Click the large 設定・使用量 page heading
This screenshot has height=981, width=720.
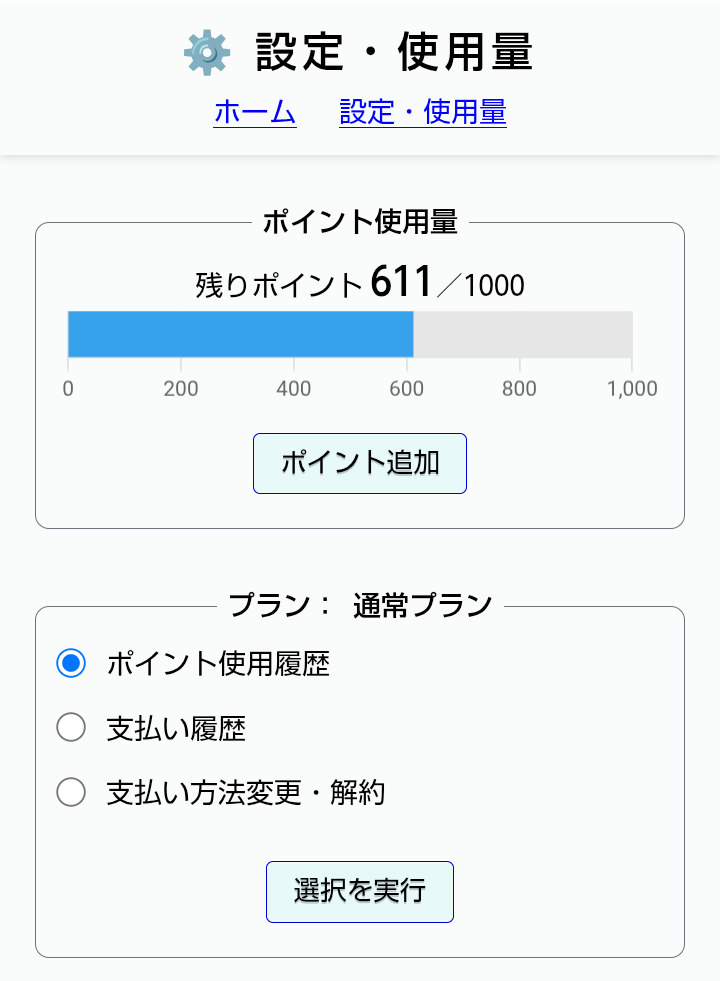pos(394,52)
